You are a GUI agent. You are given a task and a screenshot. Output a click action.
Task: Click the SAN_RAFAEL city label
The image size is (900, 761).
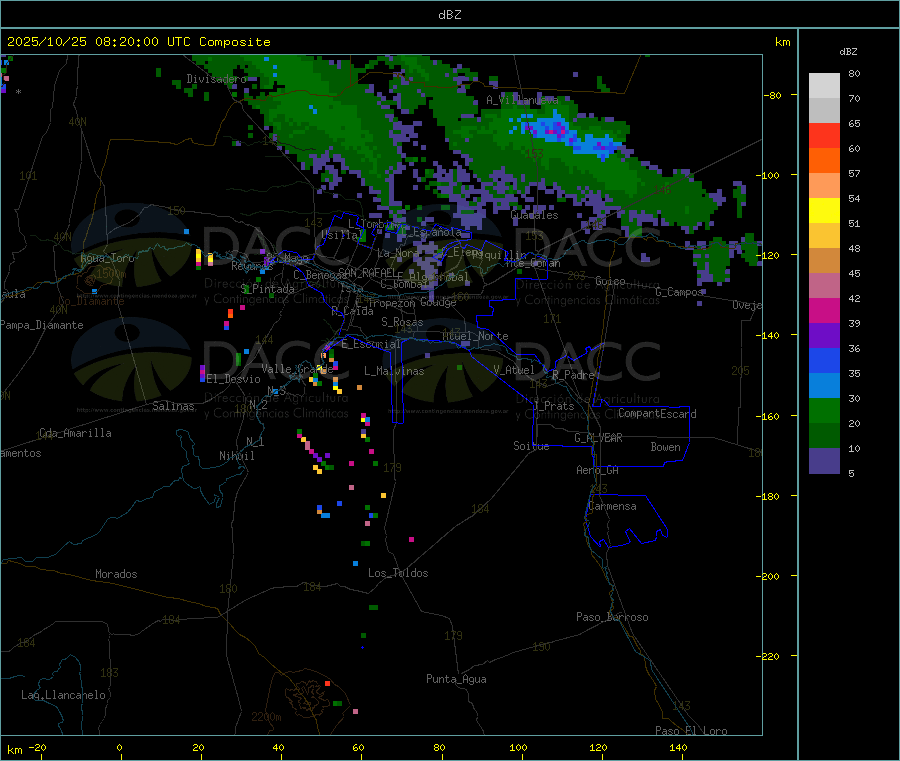[x=367, y=272]
